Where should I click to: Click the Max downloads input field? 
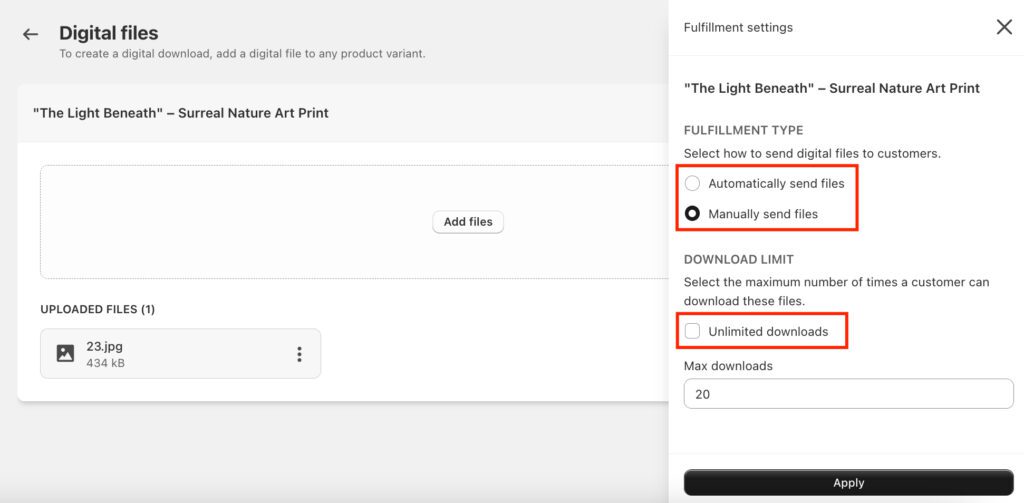tap(848, 394)
